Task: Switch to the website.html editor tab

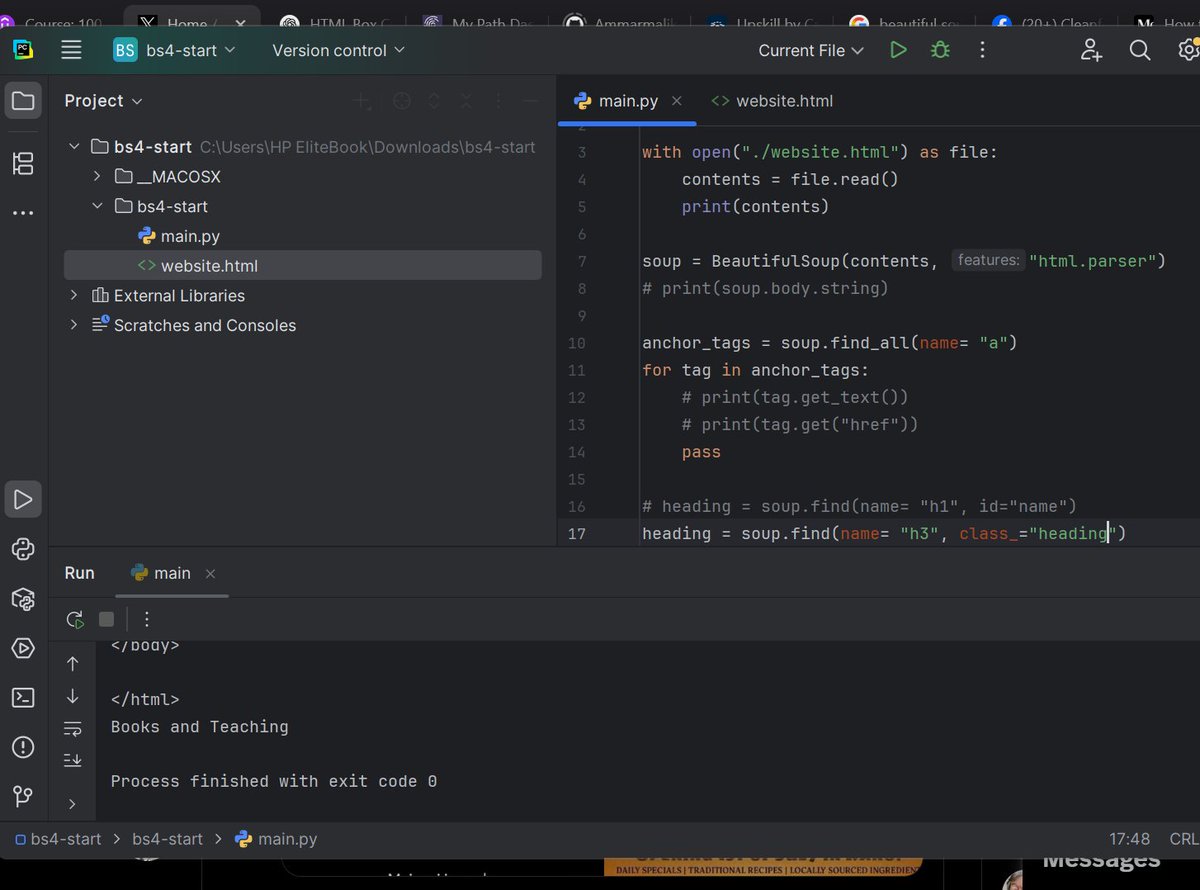Action: click(772, 101)
